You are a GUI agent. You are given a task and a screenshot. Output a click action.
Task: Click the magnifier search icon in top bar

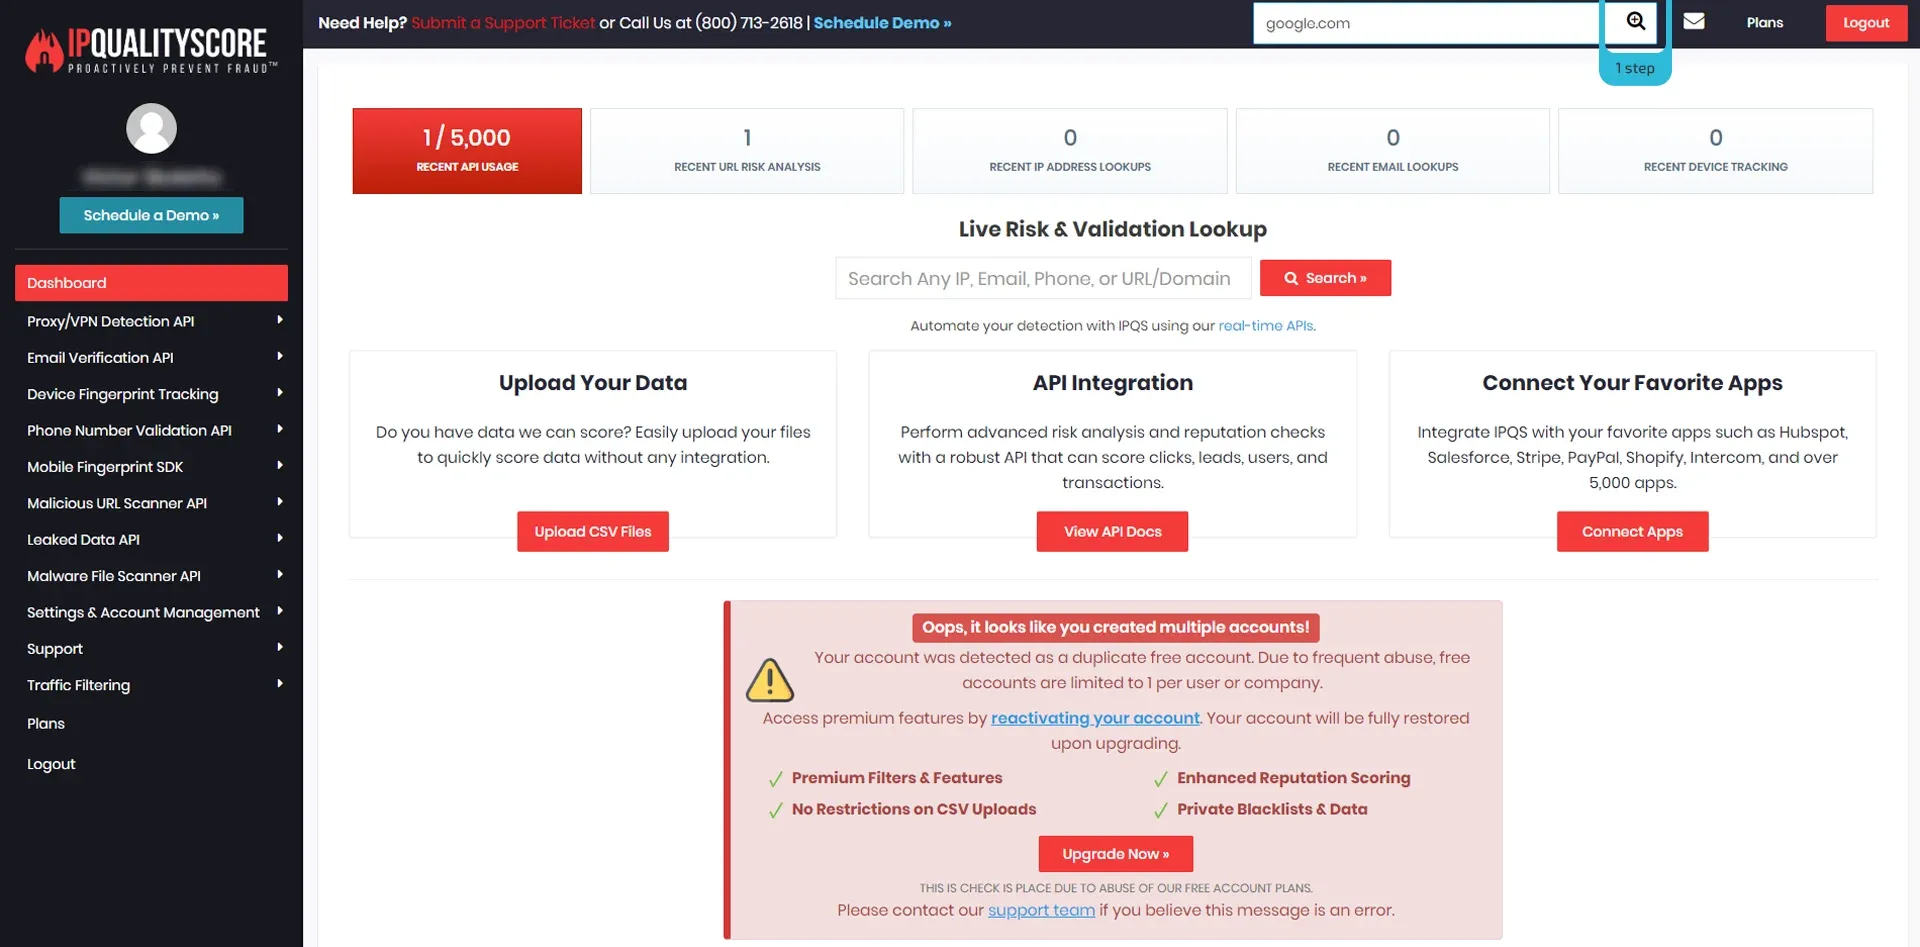pos(1635,22)
